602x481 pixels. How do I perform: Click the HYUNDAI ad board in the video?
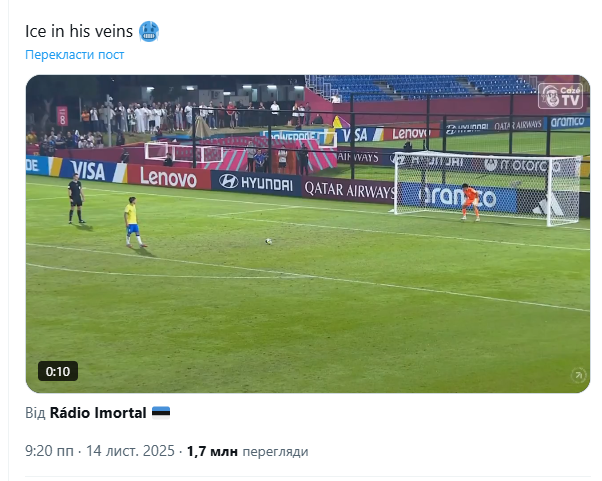[256, 183]
